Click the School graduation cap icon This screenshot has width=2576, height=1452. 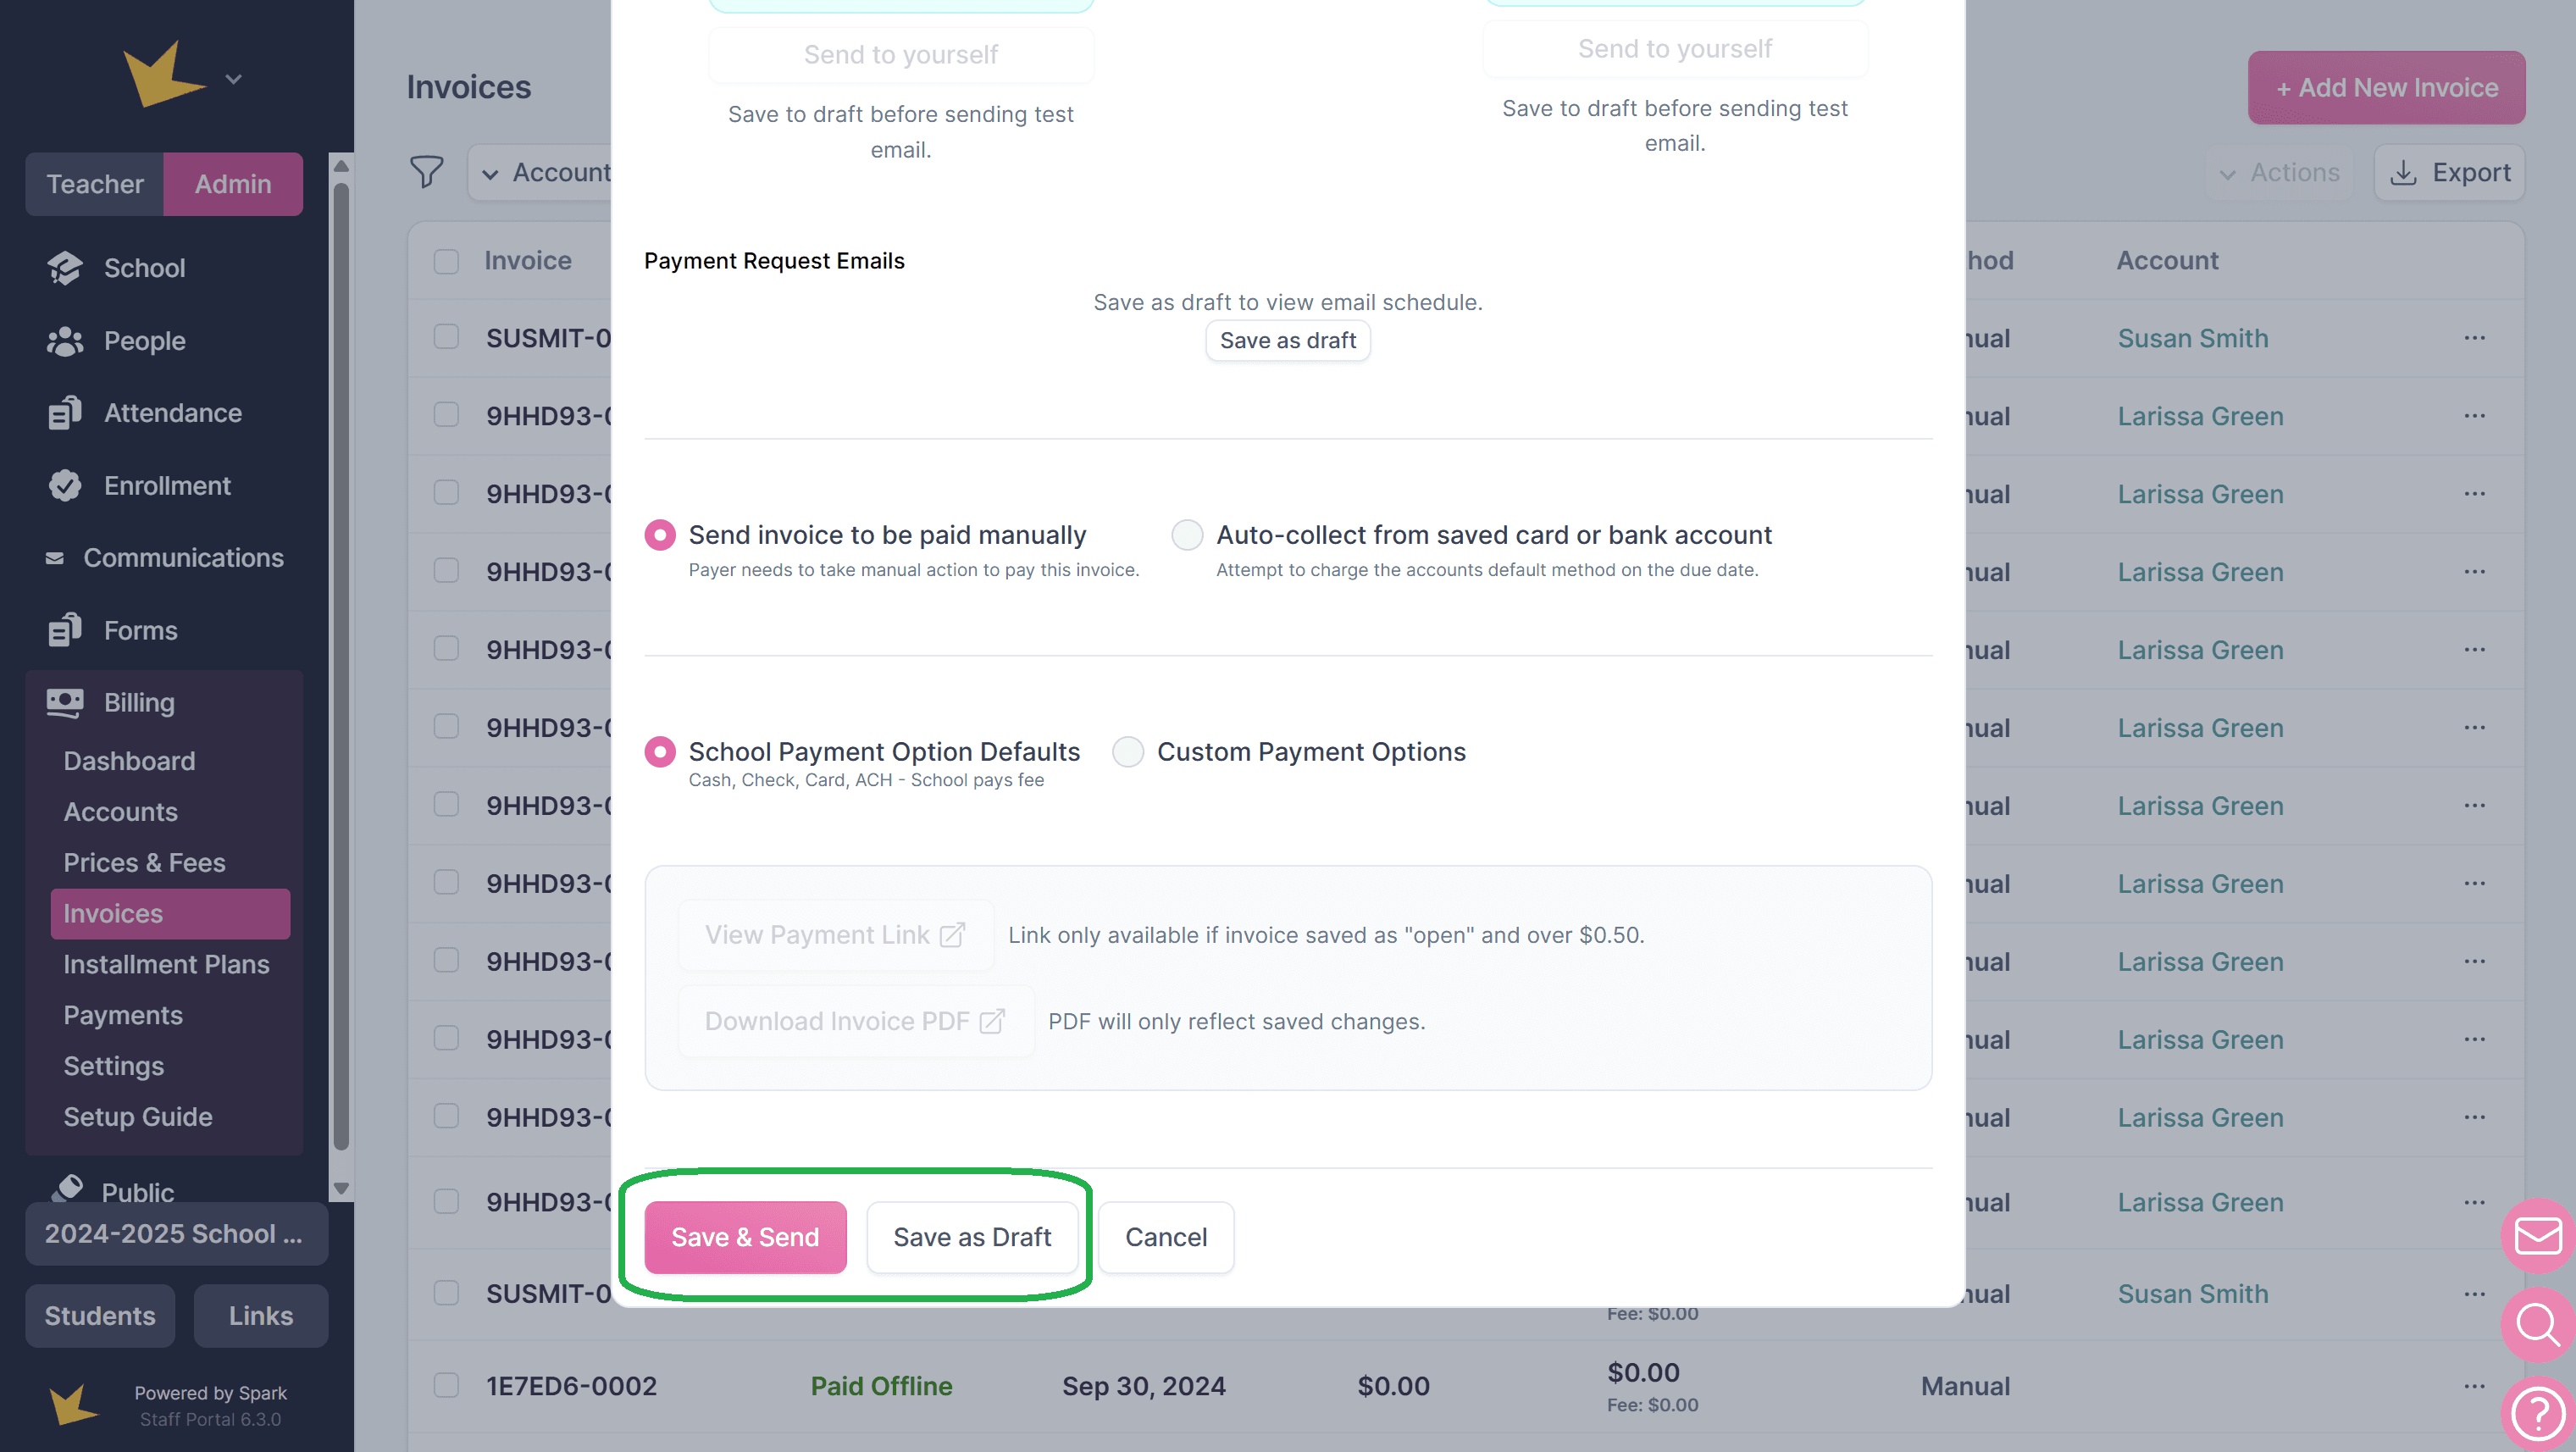pos(65,268)
